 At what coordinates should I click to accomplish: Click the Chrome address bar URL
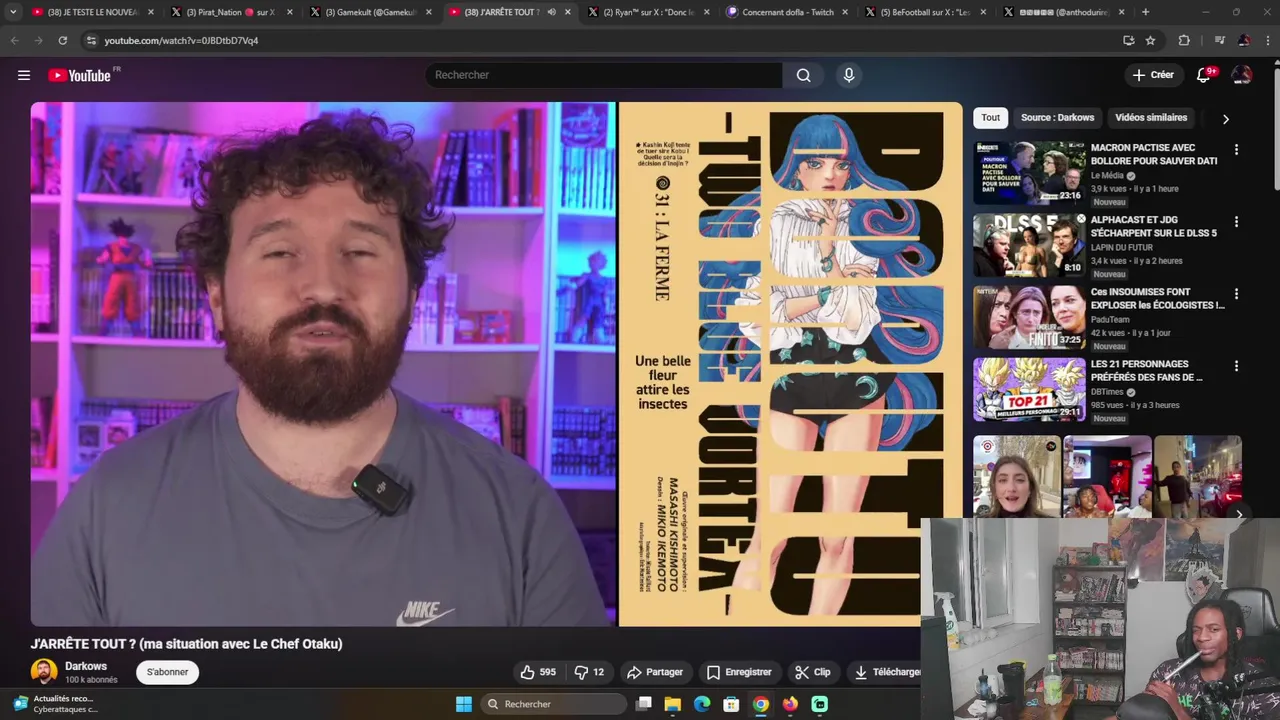(181, 40)
